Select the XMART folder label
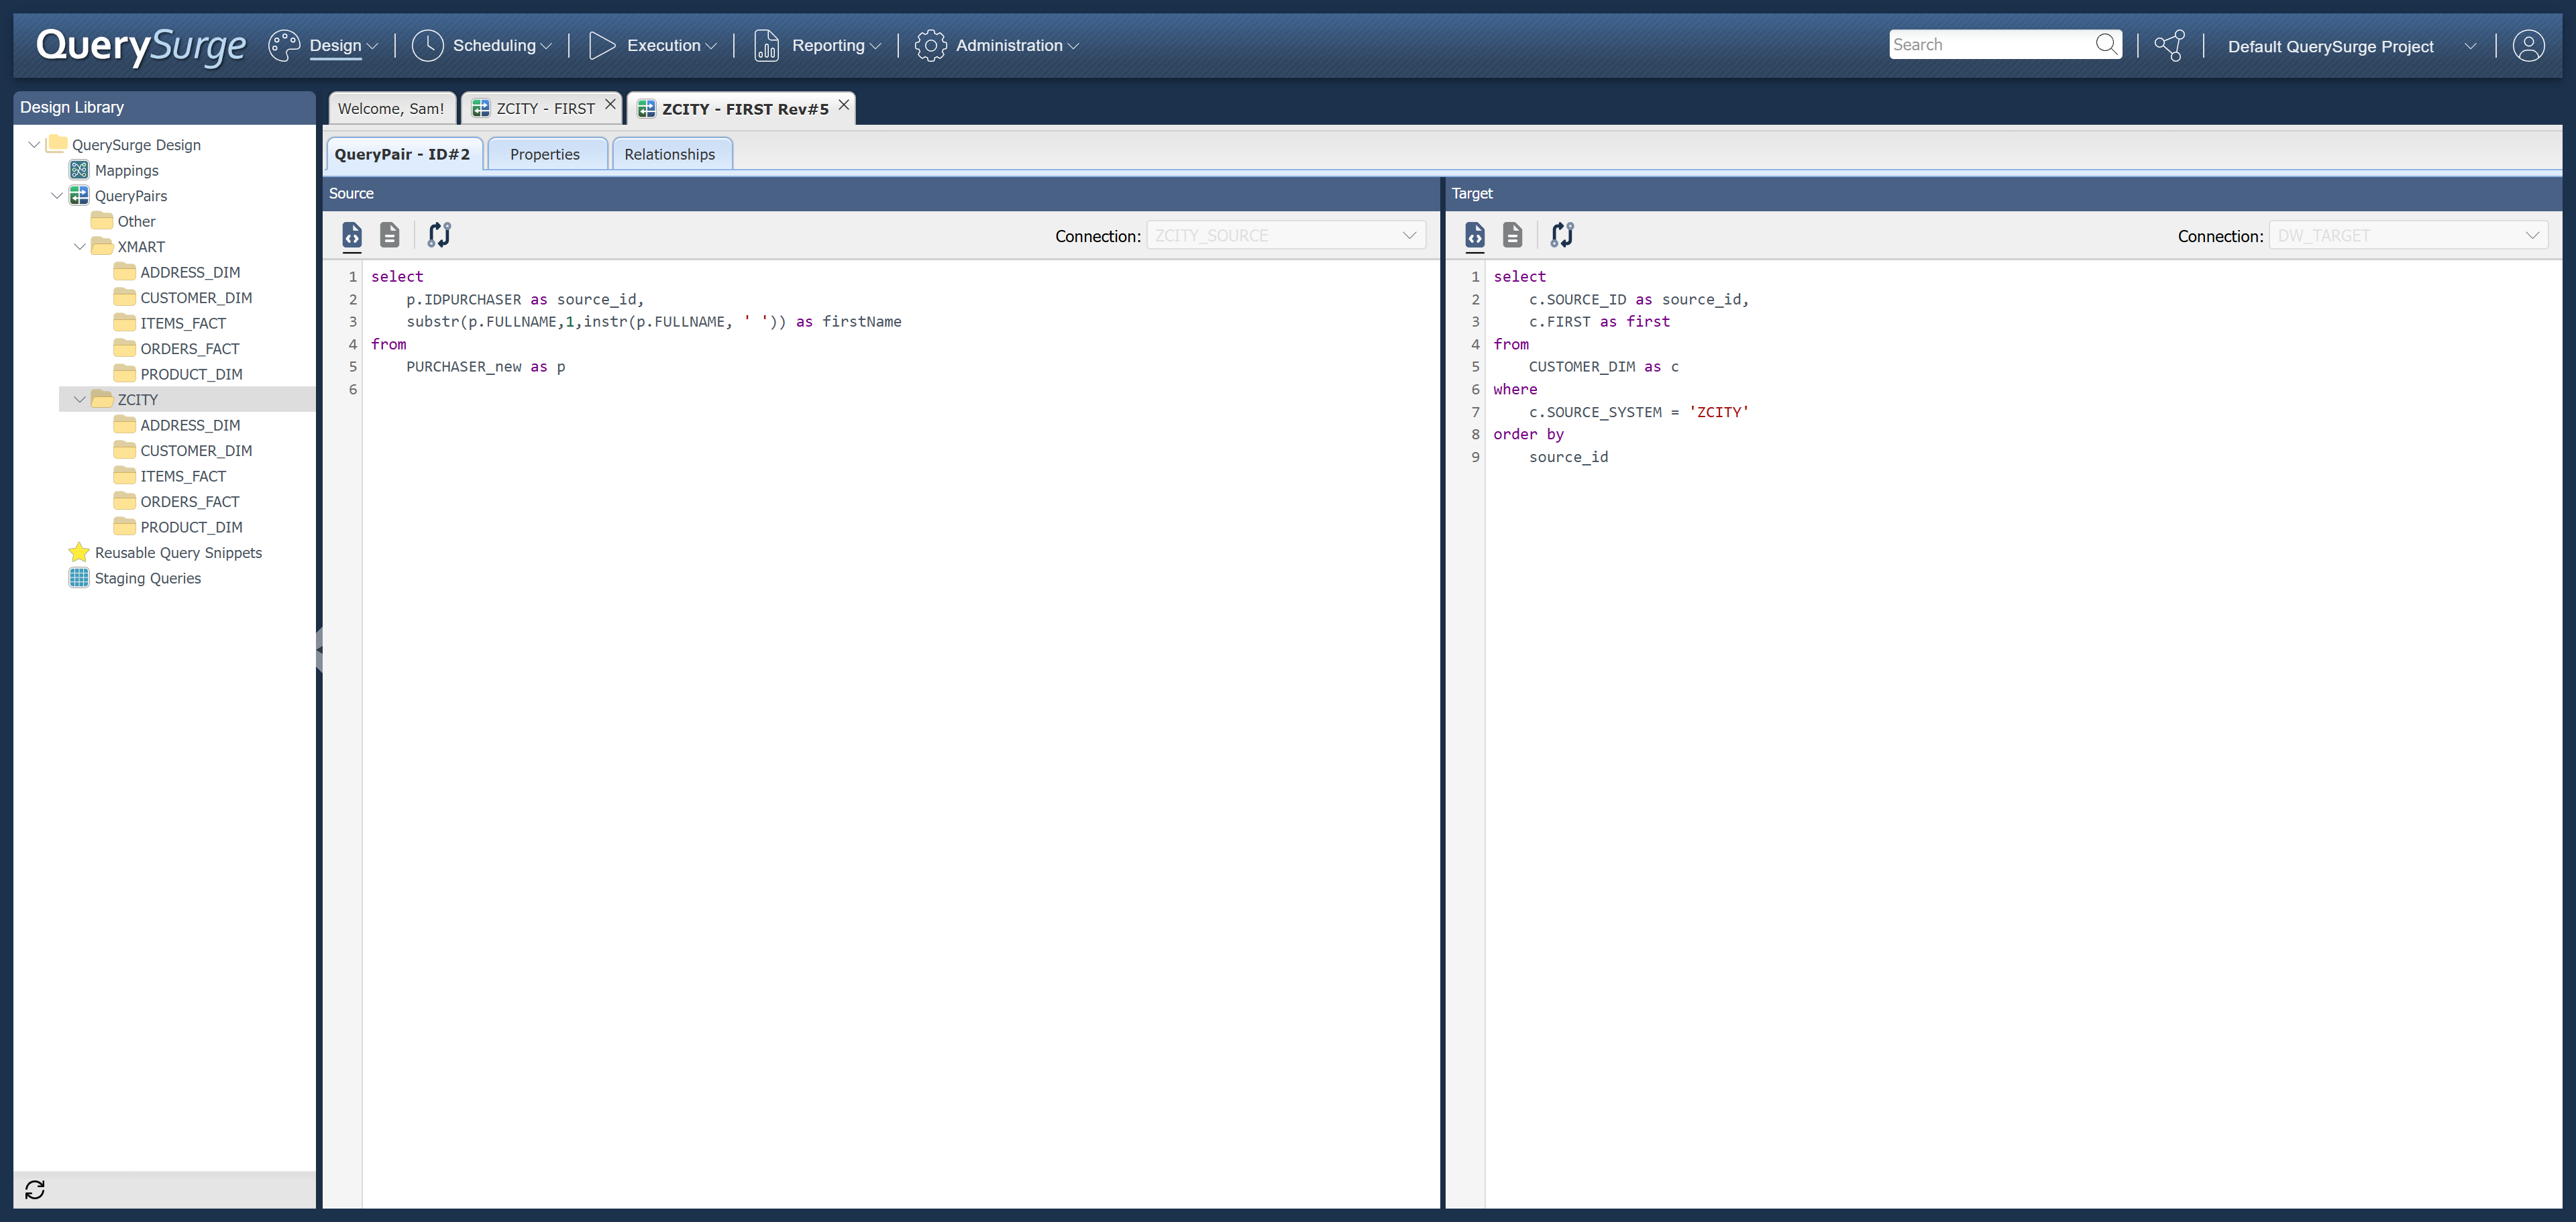This screenshot has height=1222, width=2576. click(x=141, y=247)
